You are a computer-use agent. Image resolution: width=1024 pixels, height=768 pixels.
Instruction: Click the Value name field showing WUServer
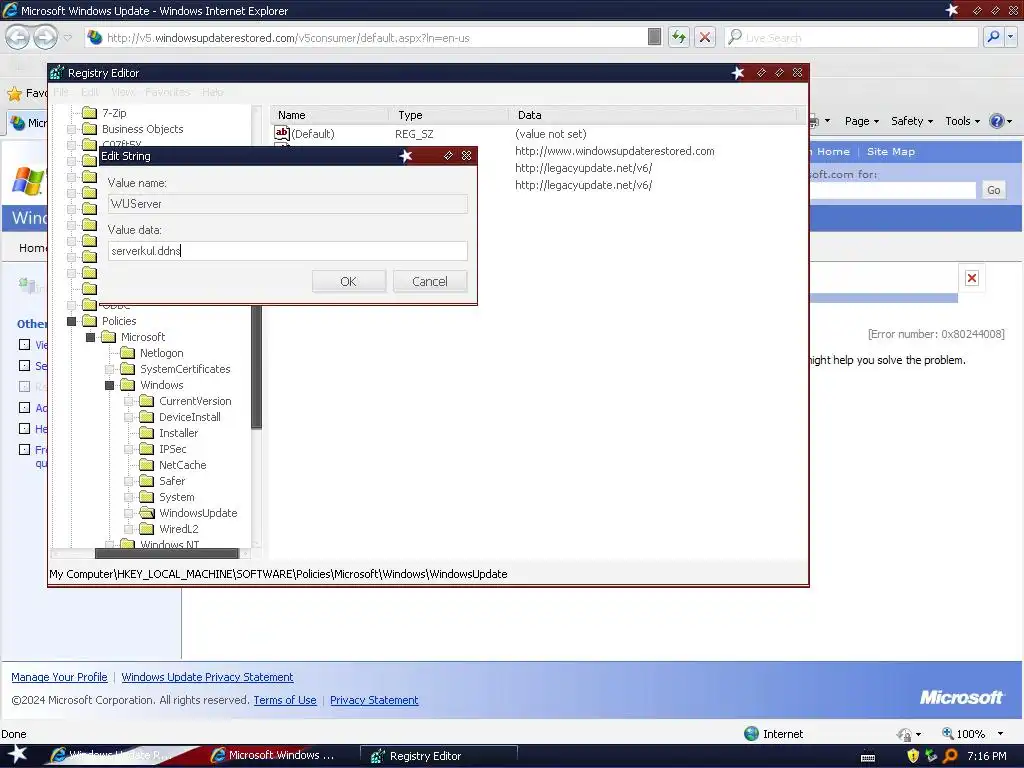287,204
